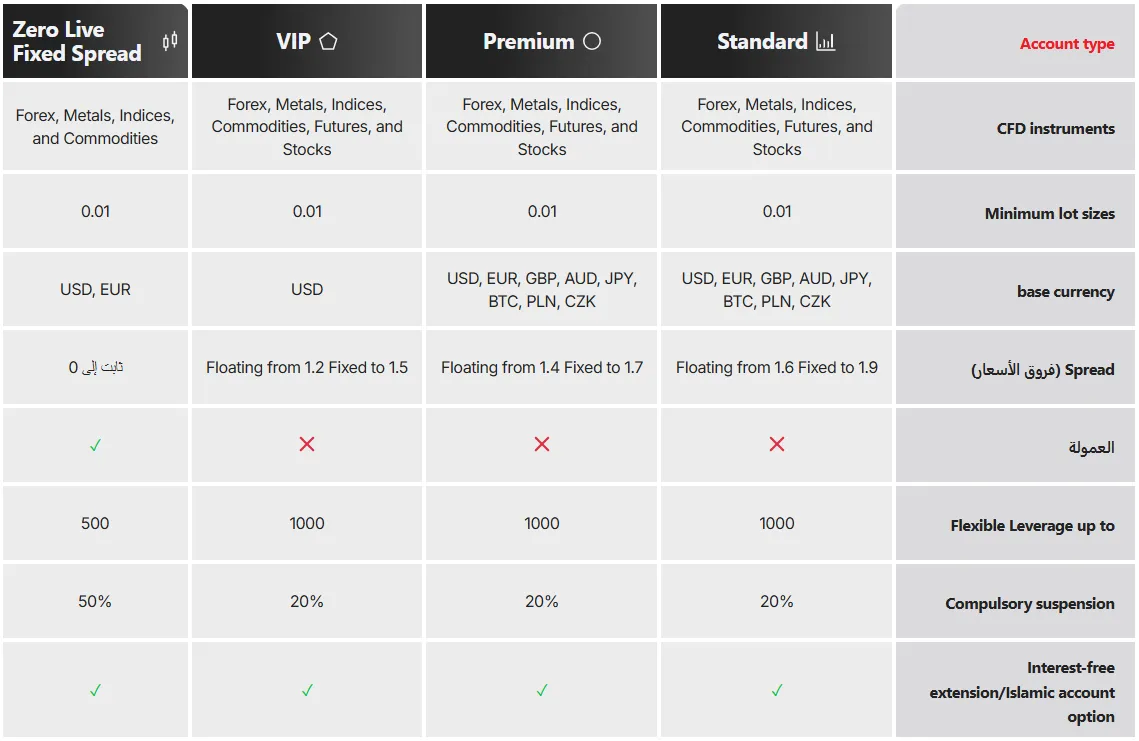Select Zero Live Fixed Spread column header
The image size is (1139, 741).
pos(95,41)
